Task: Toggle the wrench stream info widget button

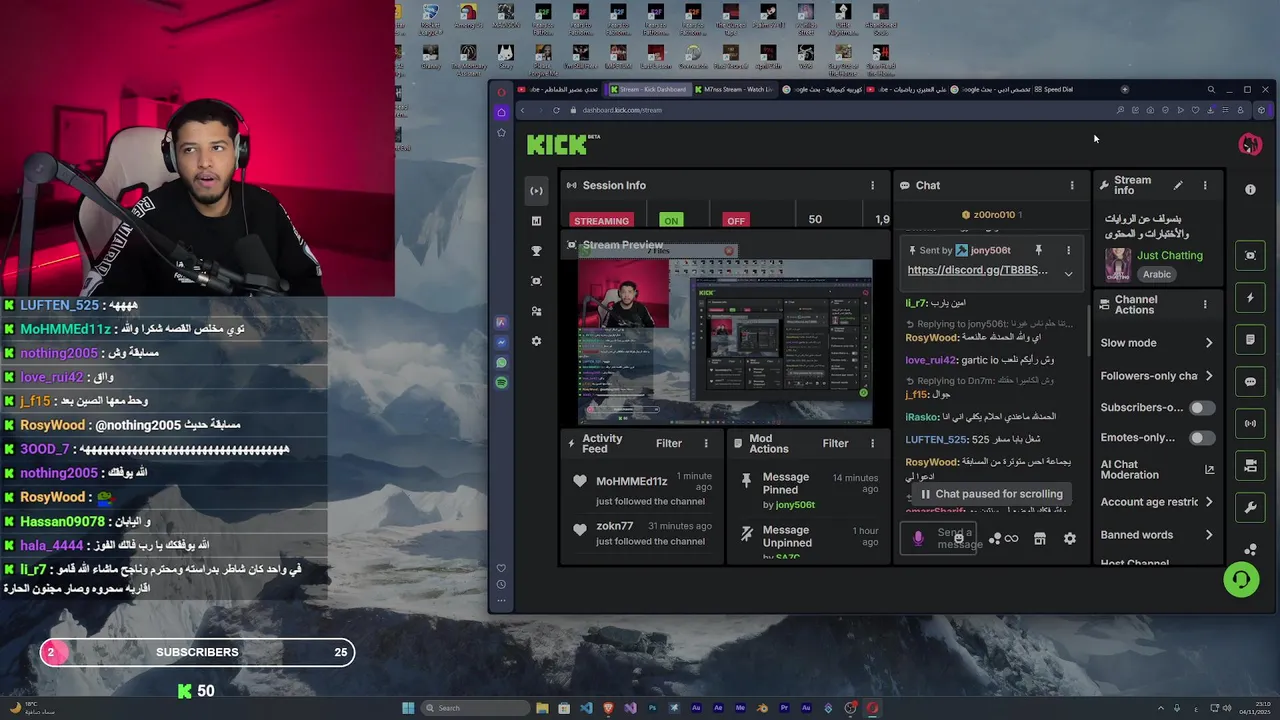Action: click(x=1250, y=508)
